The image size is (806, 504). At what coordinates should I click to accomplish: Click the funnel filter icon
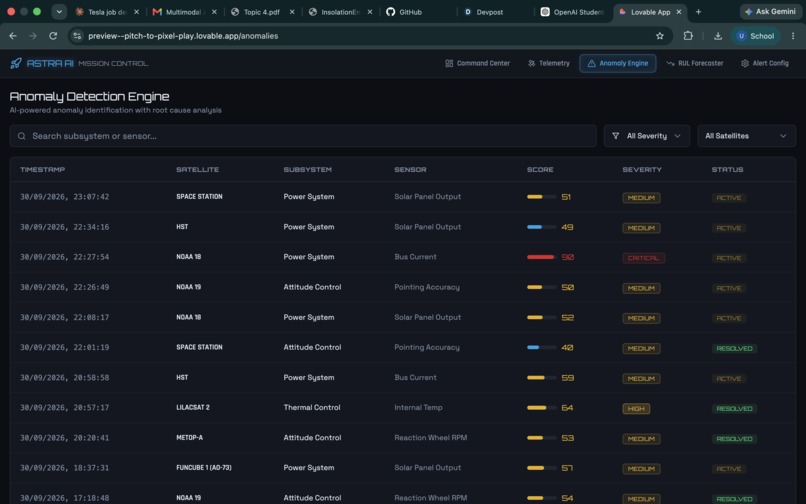[x=615, y=136]
